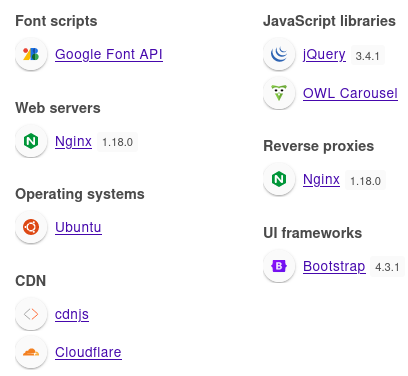Open the jQuery link
This screenshot has width=408, height=376.
[324, 54]
